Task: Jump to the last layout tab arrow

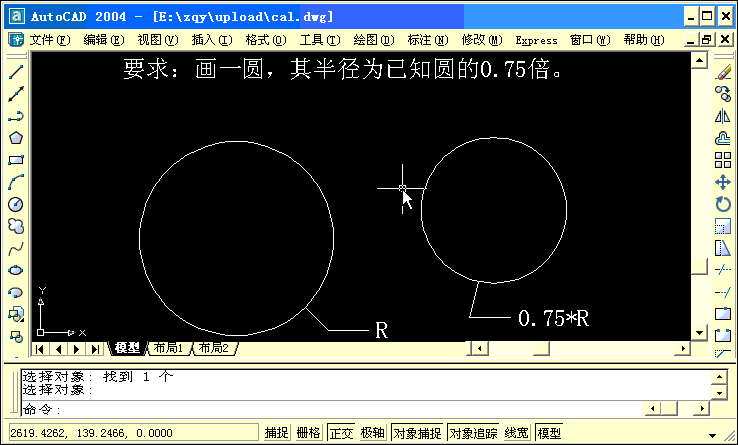Action: (x=96, y=348)
